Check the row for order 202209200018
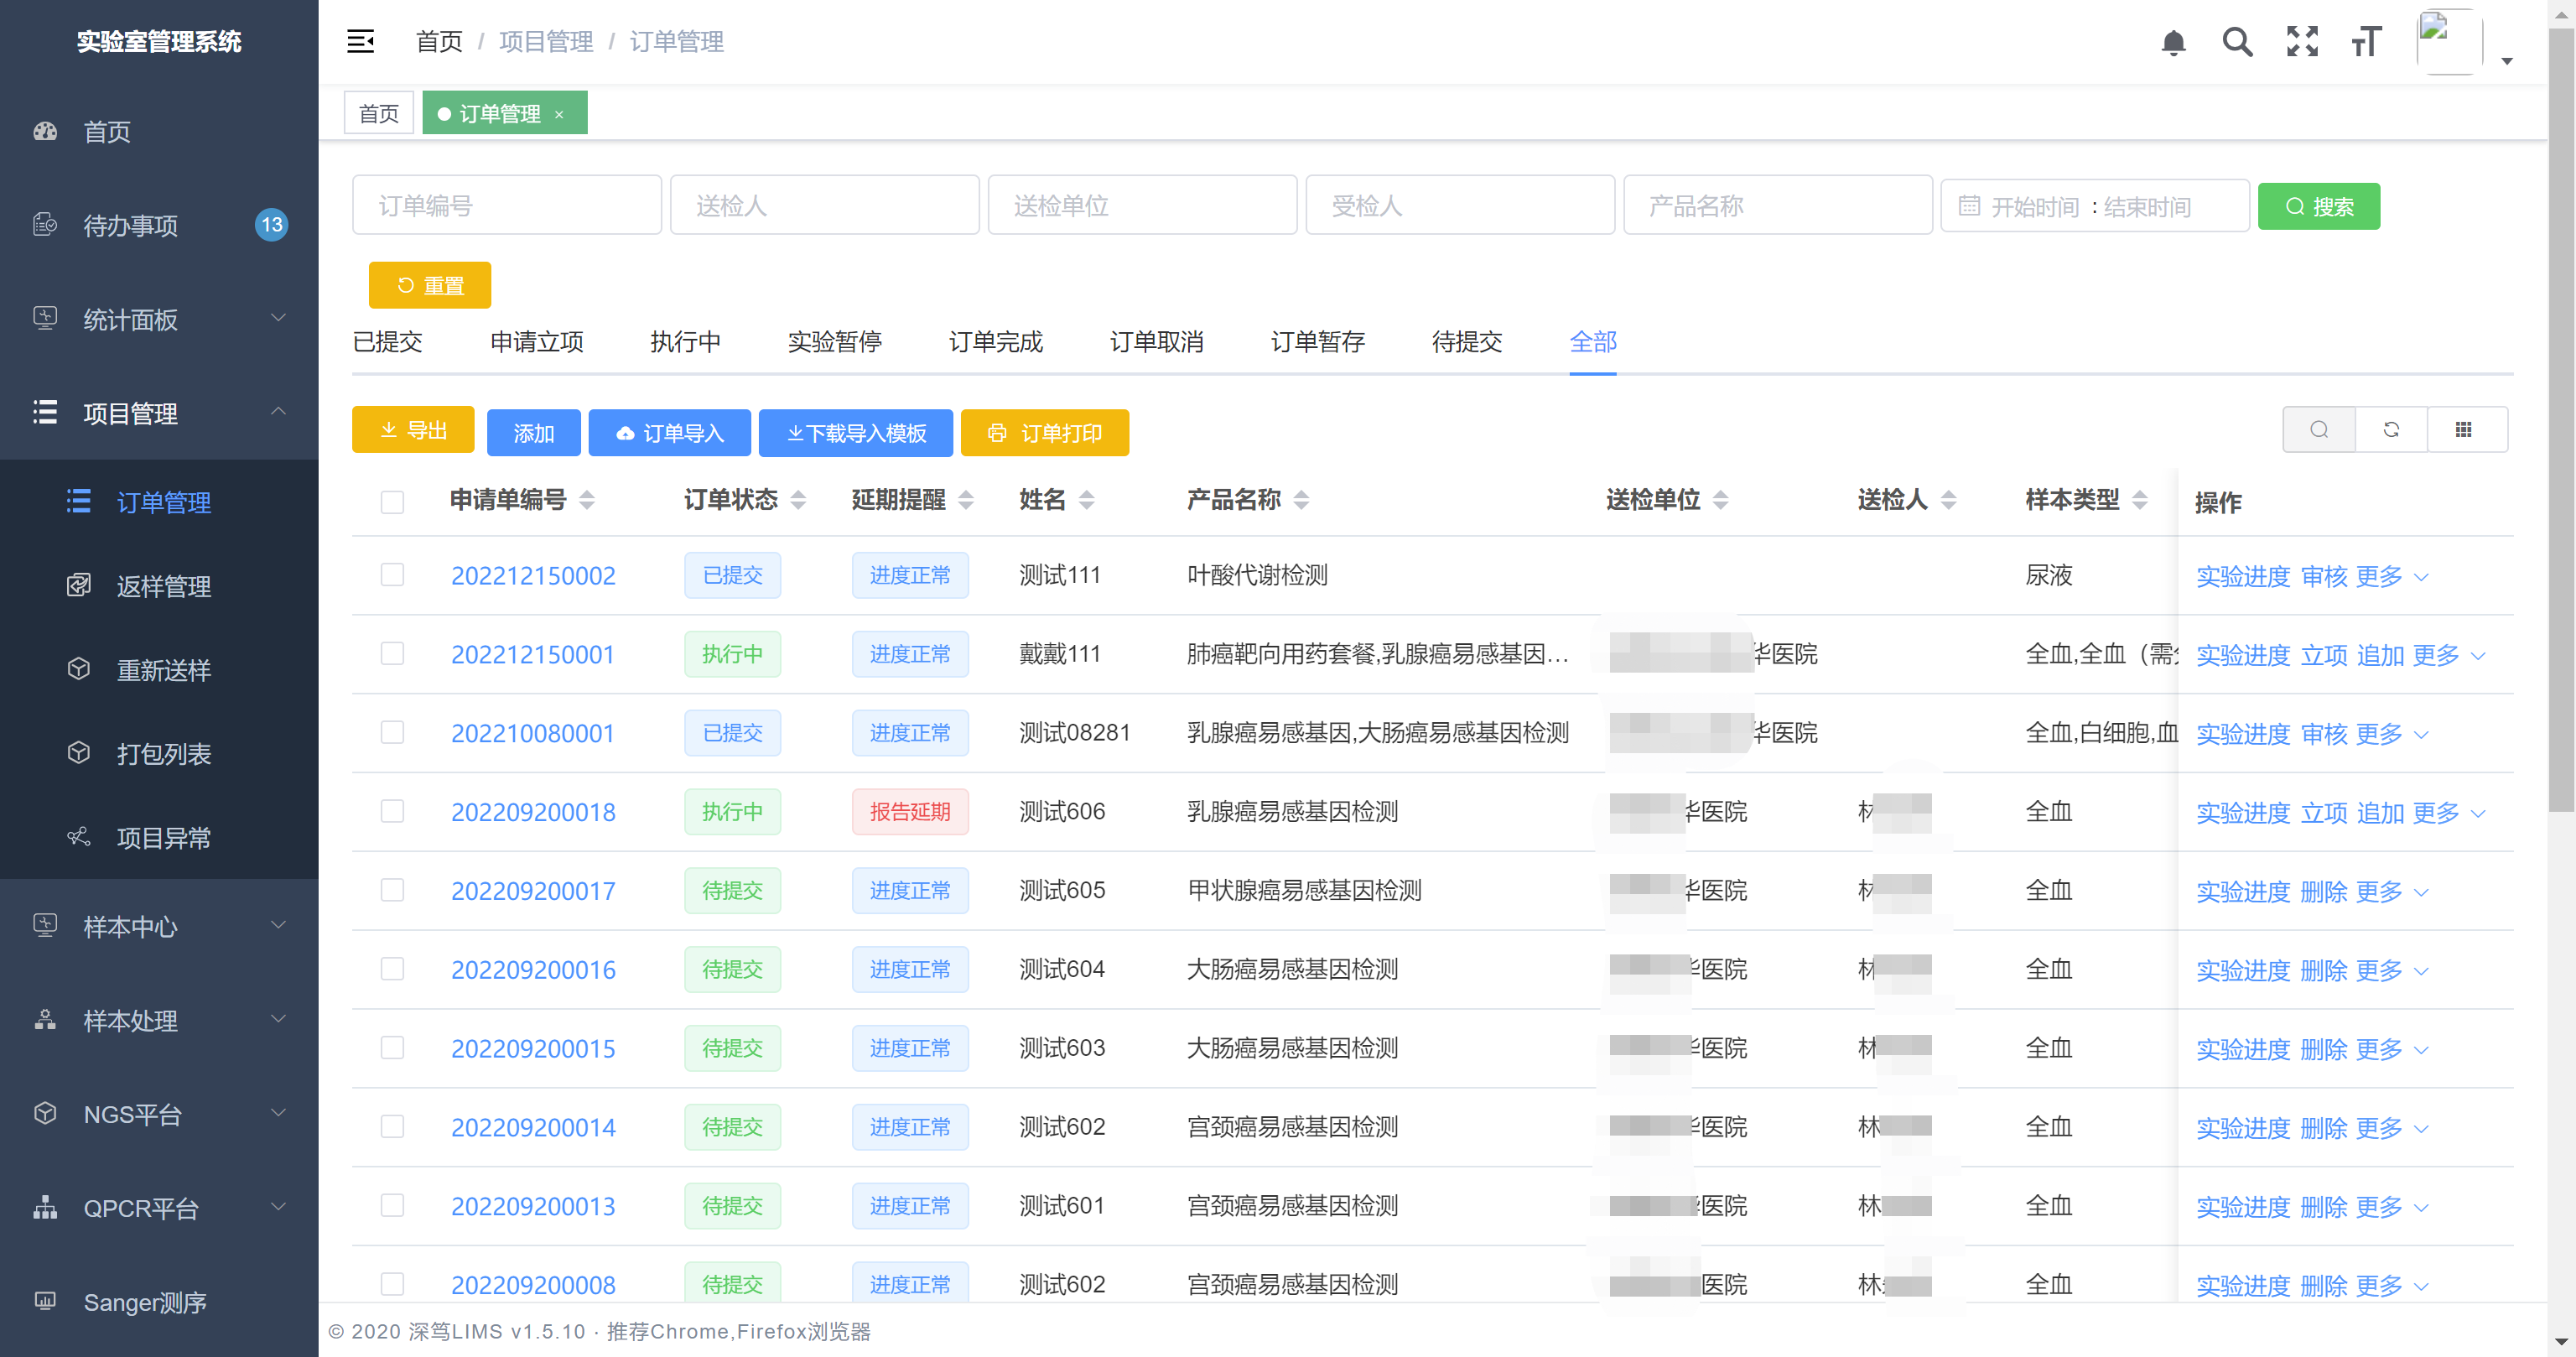Screen dimensions: 2576x1357 tap(392, 811)
